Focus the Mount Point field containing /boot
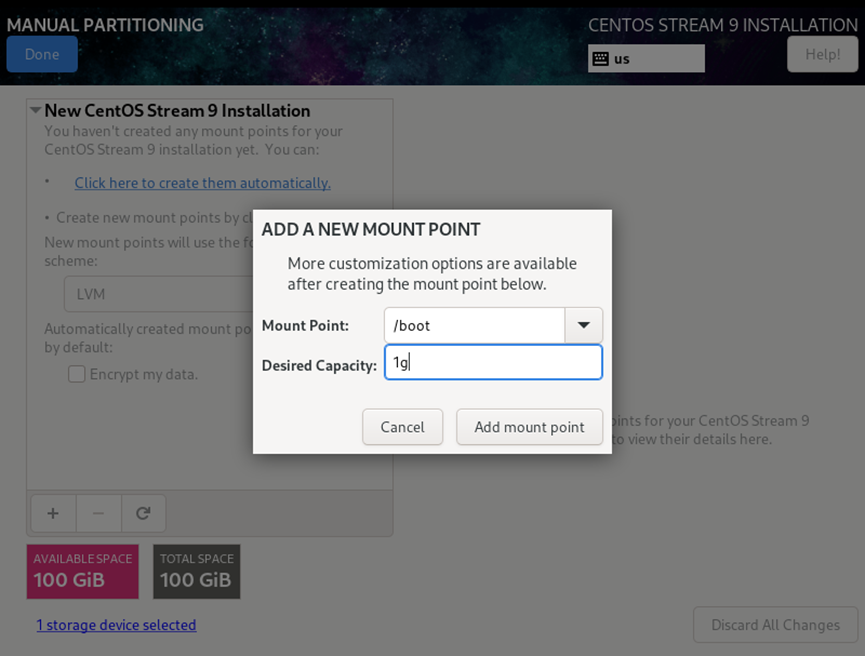The height and width of the screenshot is (656, 865). point(474,325)
